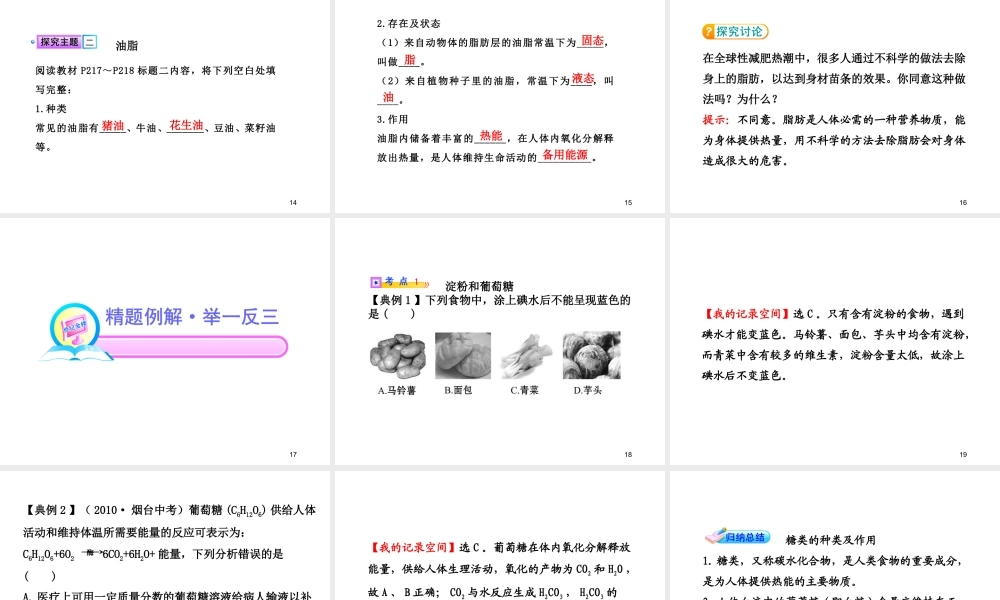Viewport: 1000px width, 600px height.
Task: Click the 【我的记录空间】 label on slide 19
Action: (747, 314)
